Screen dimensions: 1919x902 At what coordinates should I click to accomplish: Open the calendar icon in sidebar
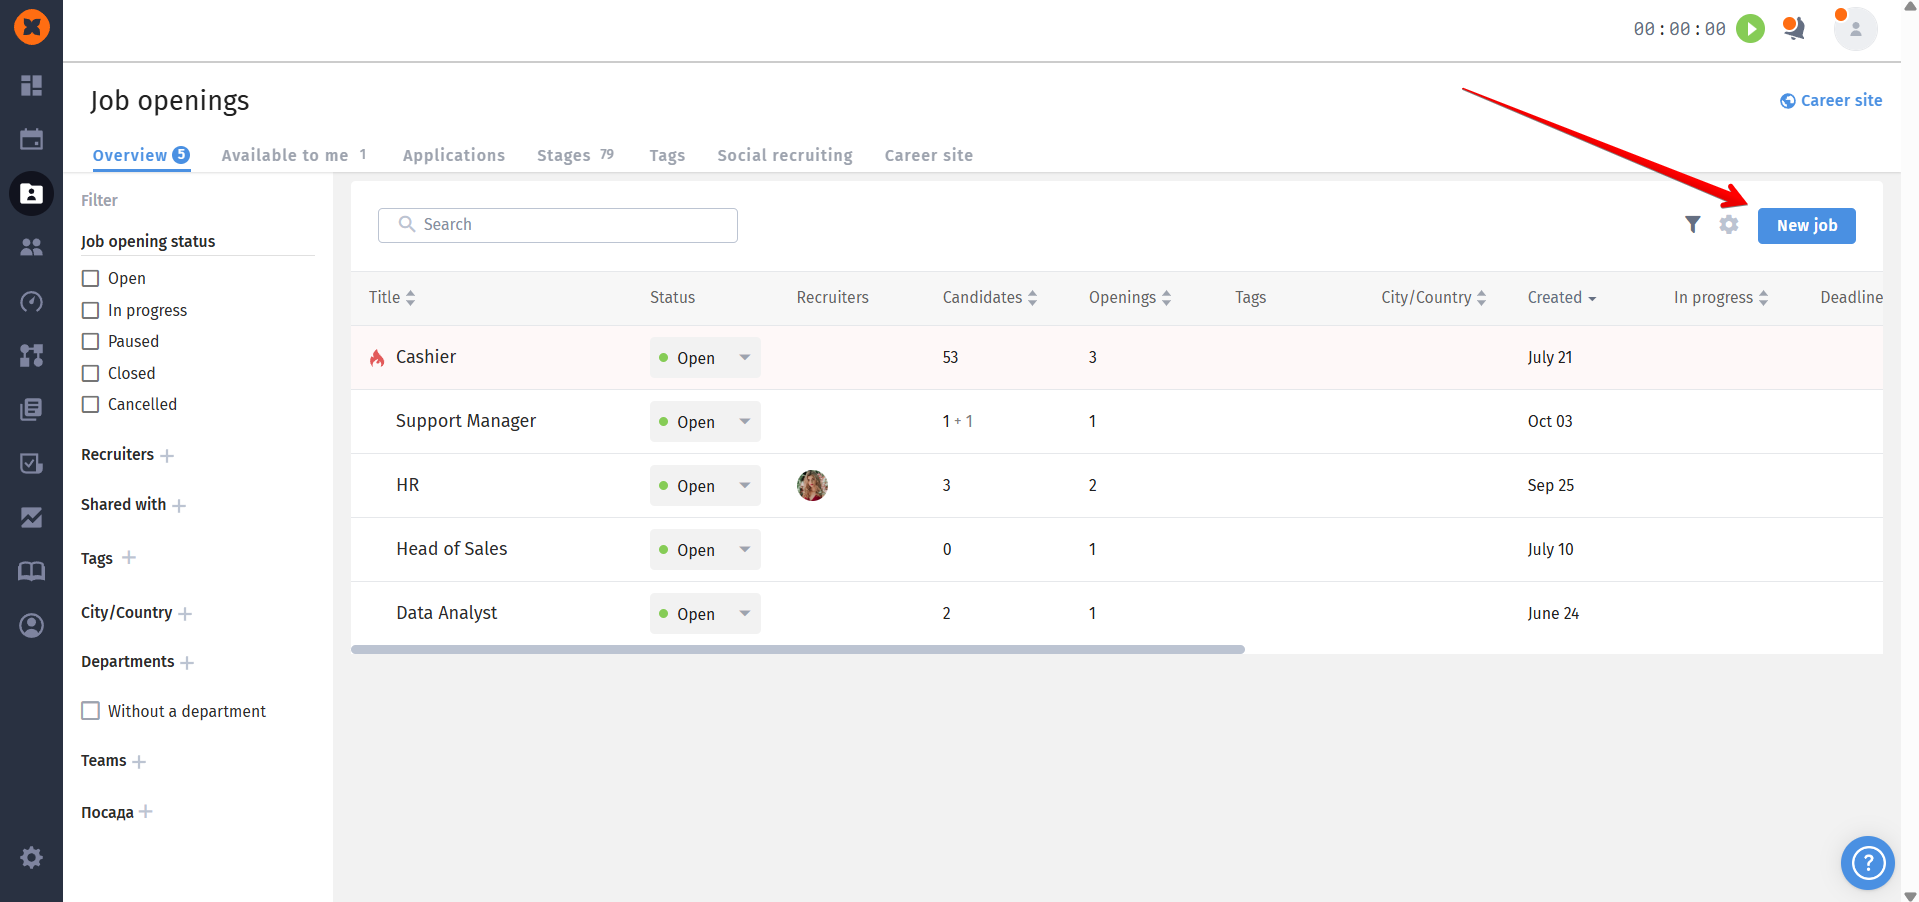(31, 139)
